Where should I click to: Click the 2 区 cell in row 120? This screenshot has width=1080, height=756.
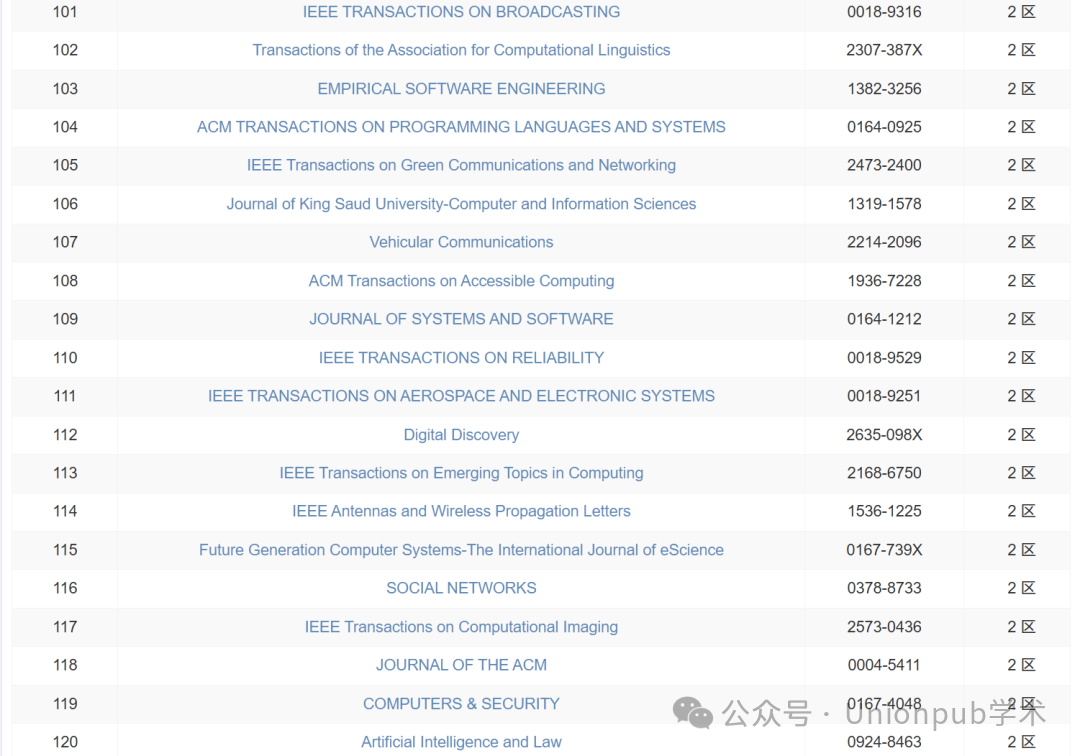coord(1021,742)
